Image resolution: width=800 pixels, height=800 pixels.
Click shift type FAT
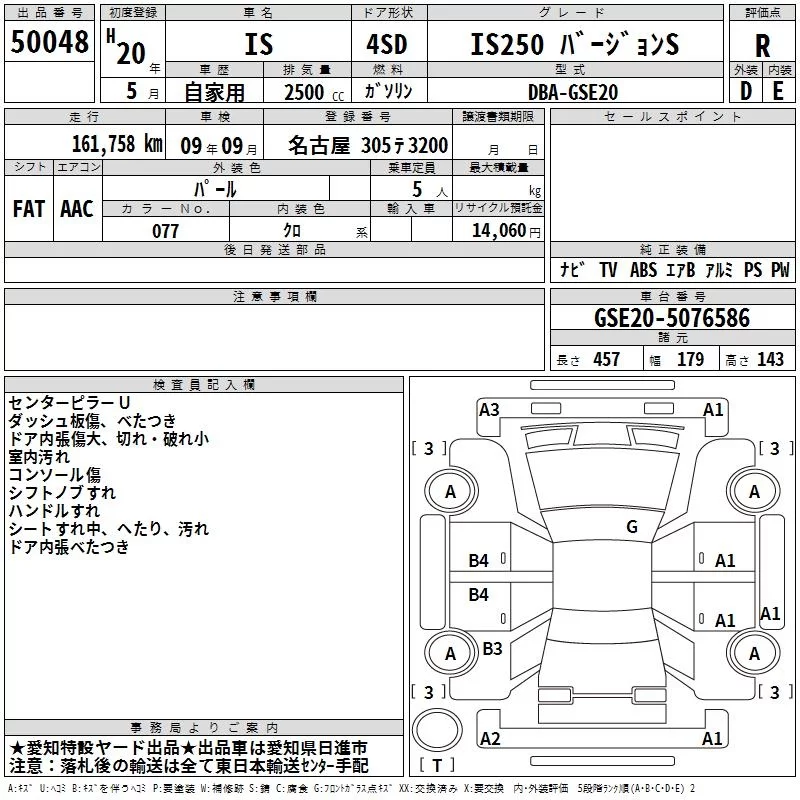[x=29, y=209]
